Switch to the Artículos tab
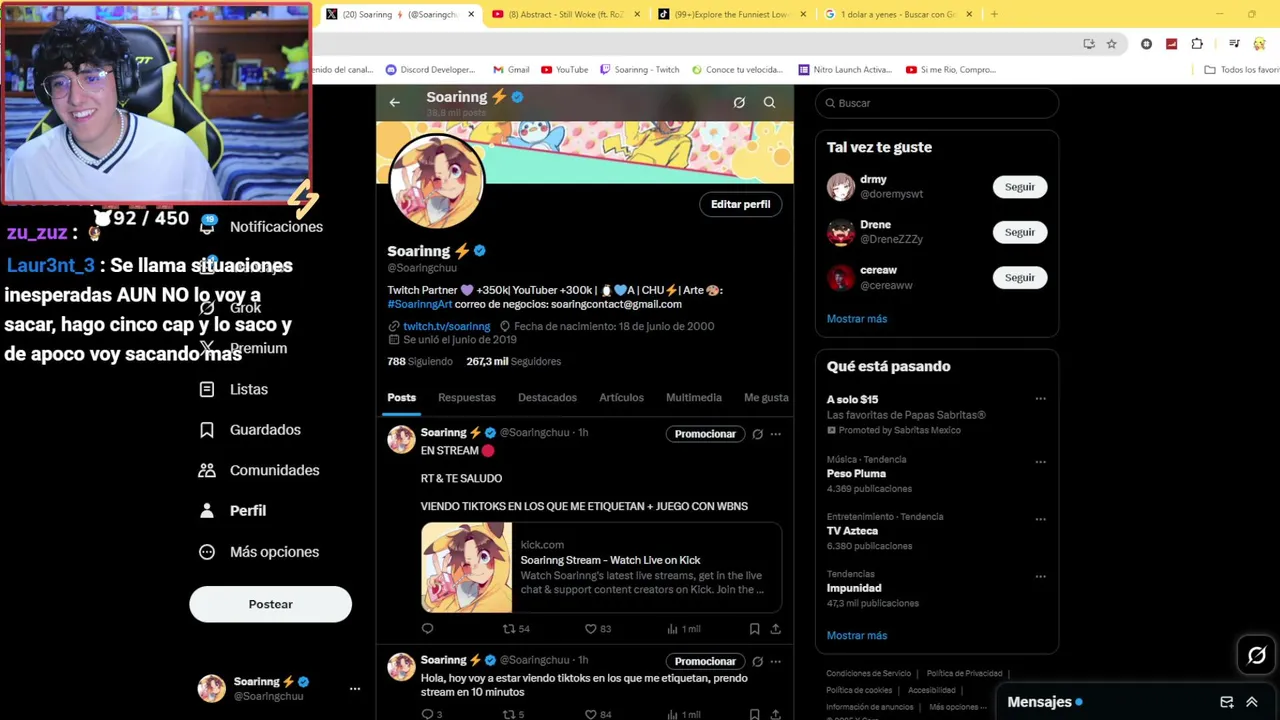The height and width of the screenshot is (720, 1280). (621, 397)
